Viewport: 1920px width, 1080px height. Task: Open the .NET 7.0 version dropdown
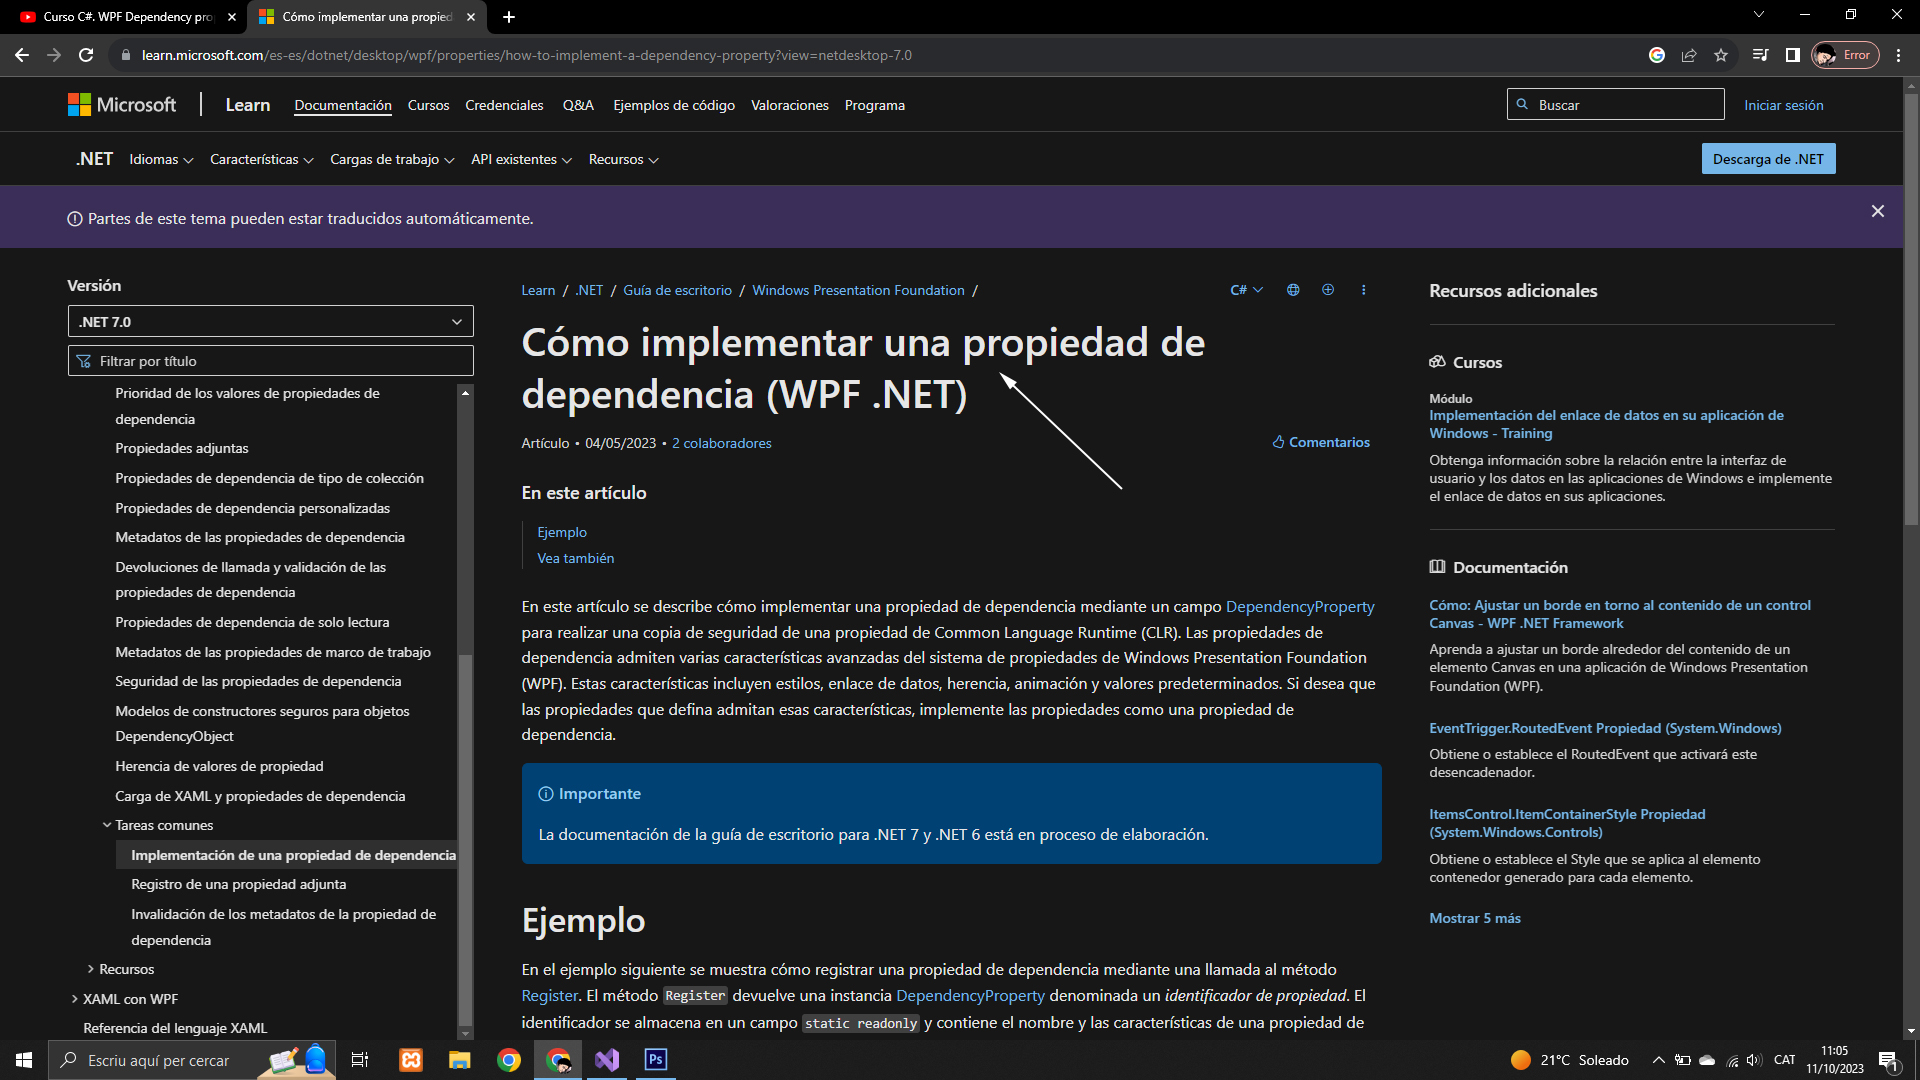coord(270,322)
